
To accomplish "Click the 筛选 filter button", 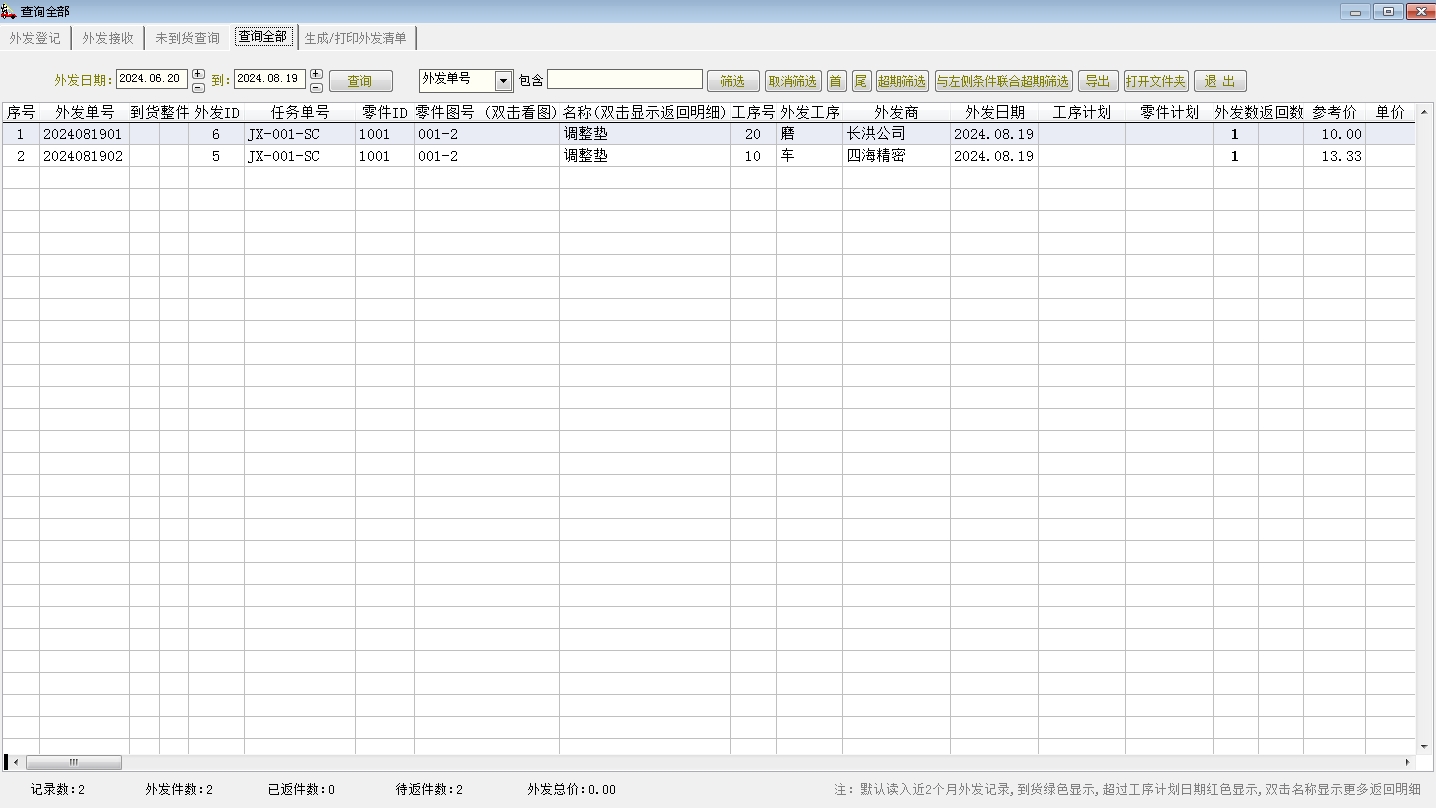I will click(x=733, y=82).
